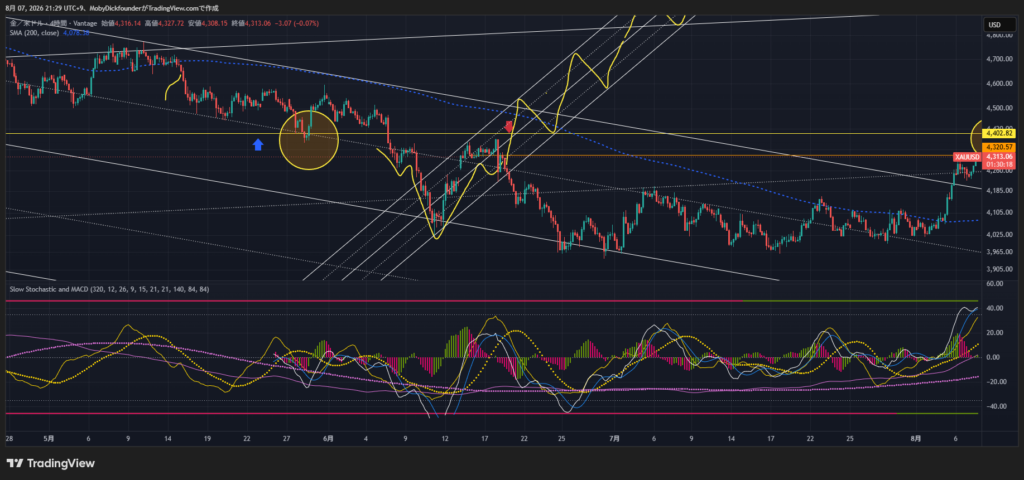1024x480 pixels.
Task: Click the 28 date label on the time axis
Action: point(9,439)
